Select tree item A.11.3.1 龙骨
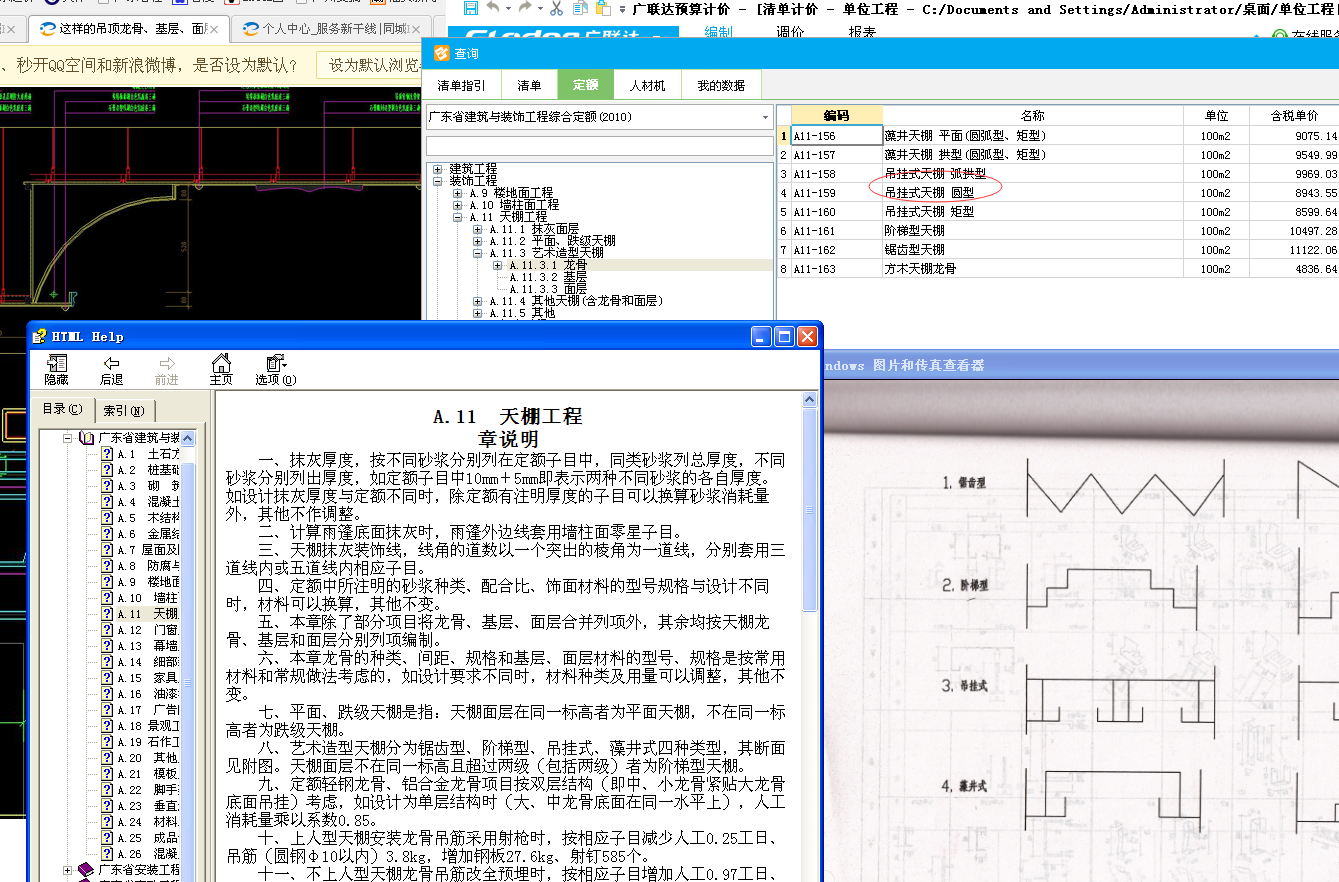Image resolution: width=1339 pixels, height=882 pixels. [547, 265]
